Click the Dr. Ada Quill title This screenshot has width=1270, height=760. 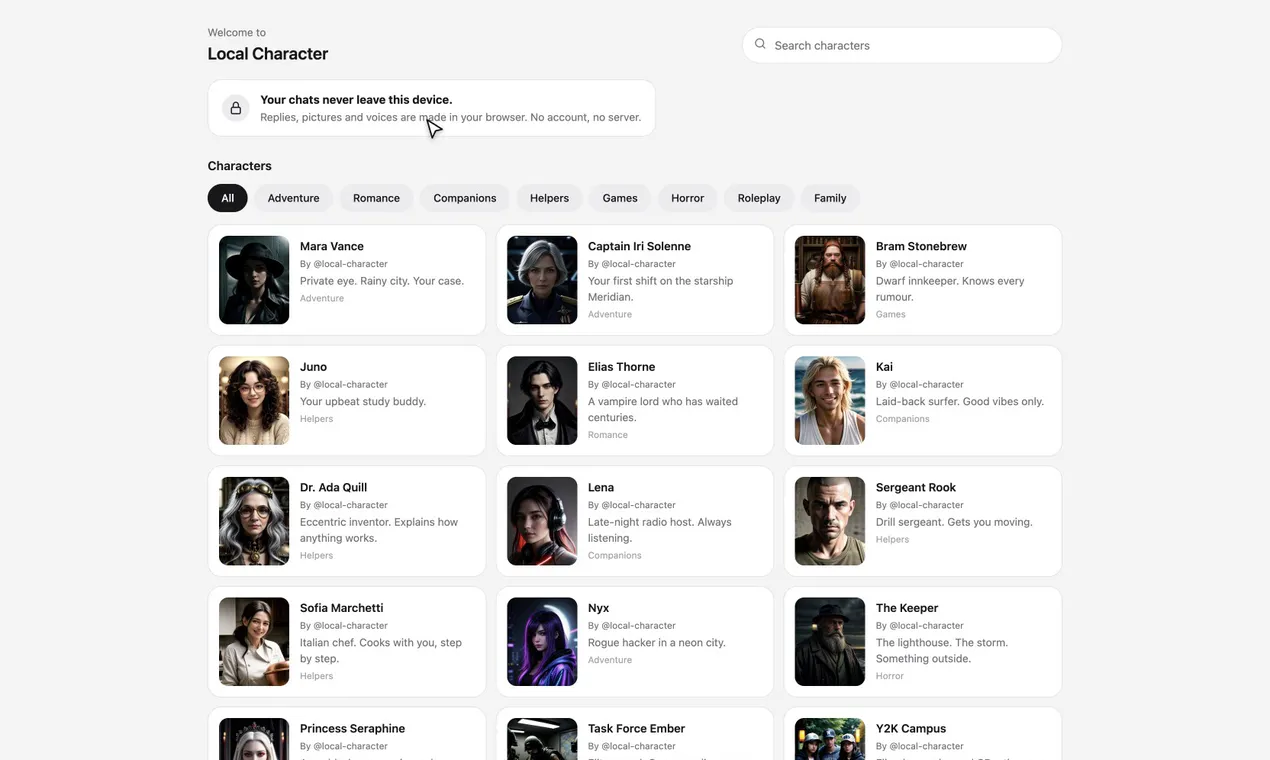coord(333,488)
